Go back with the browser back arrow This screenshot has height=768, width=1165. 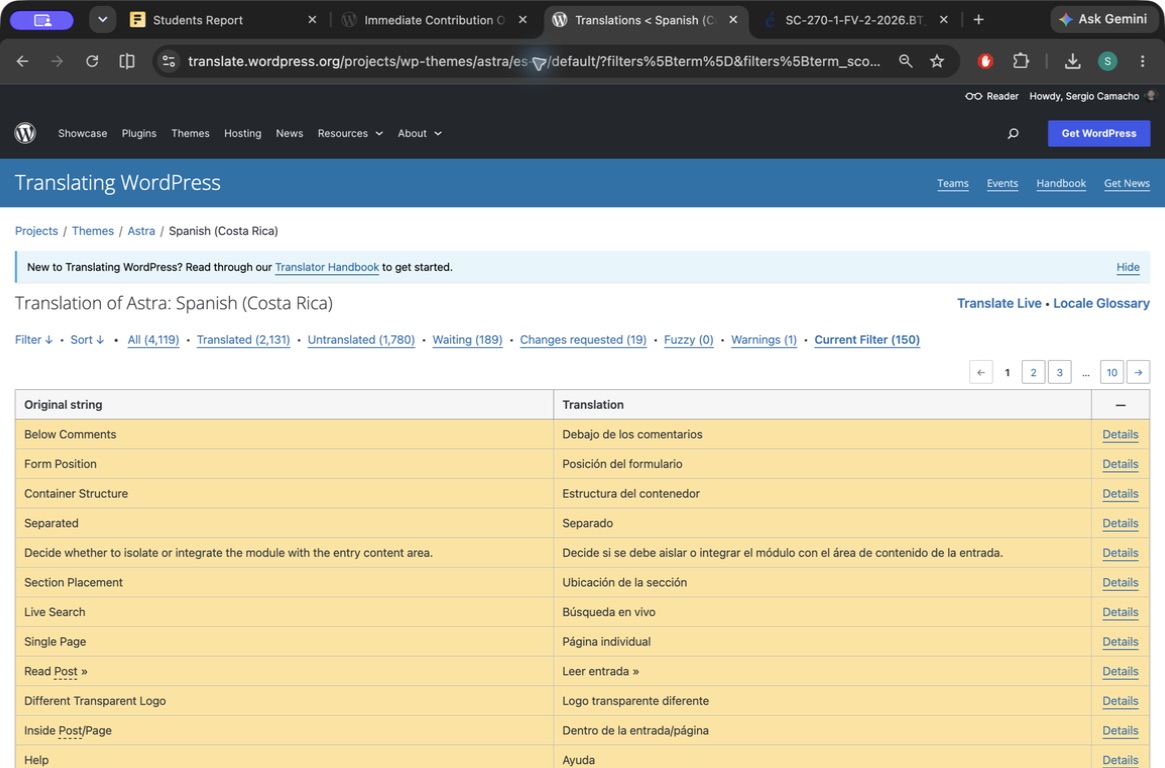22,61
